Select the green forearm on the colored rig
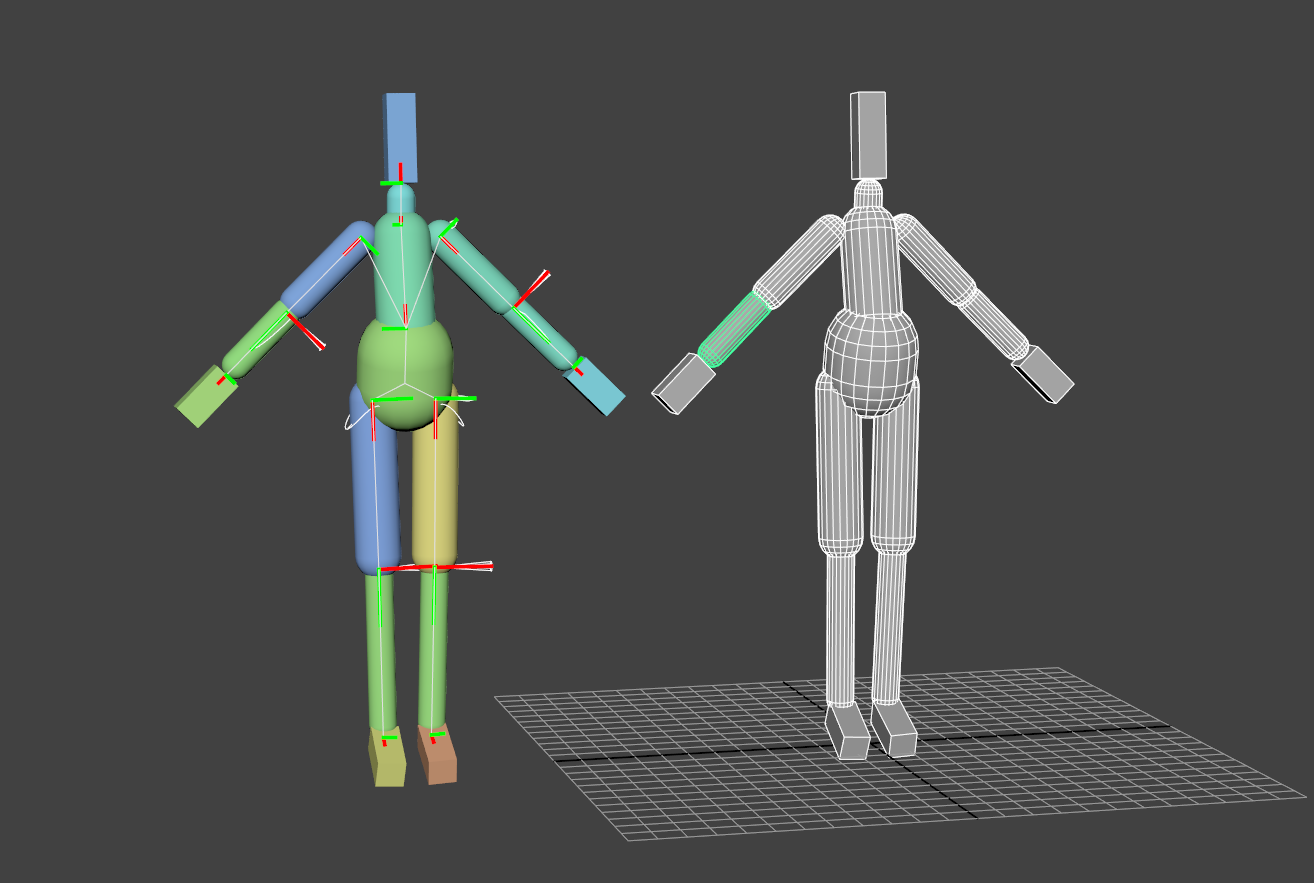The height and width of the screenshot is (883, 1314). pos(256,338)
